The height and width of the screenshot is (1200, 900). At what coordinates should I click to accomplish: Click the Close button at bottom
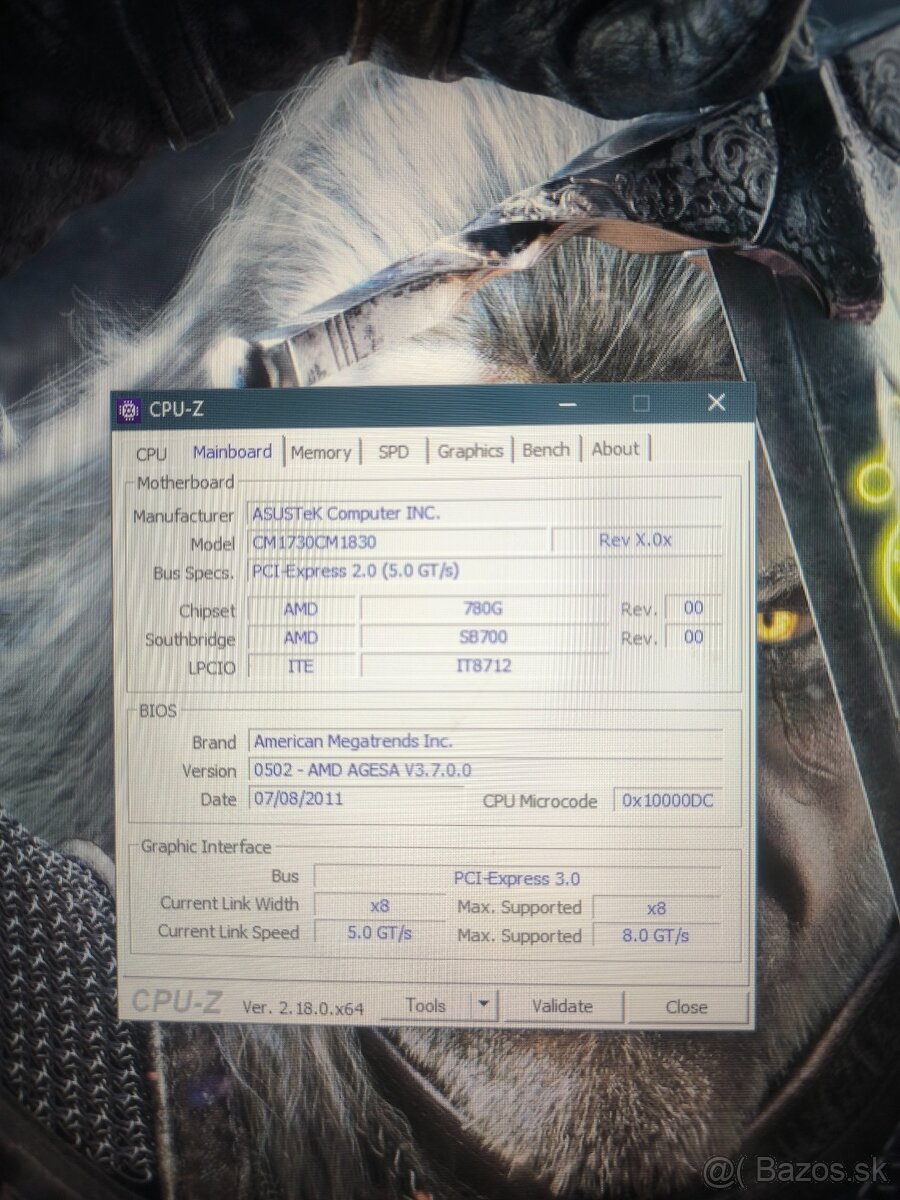[686, 1007]
